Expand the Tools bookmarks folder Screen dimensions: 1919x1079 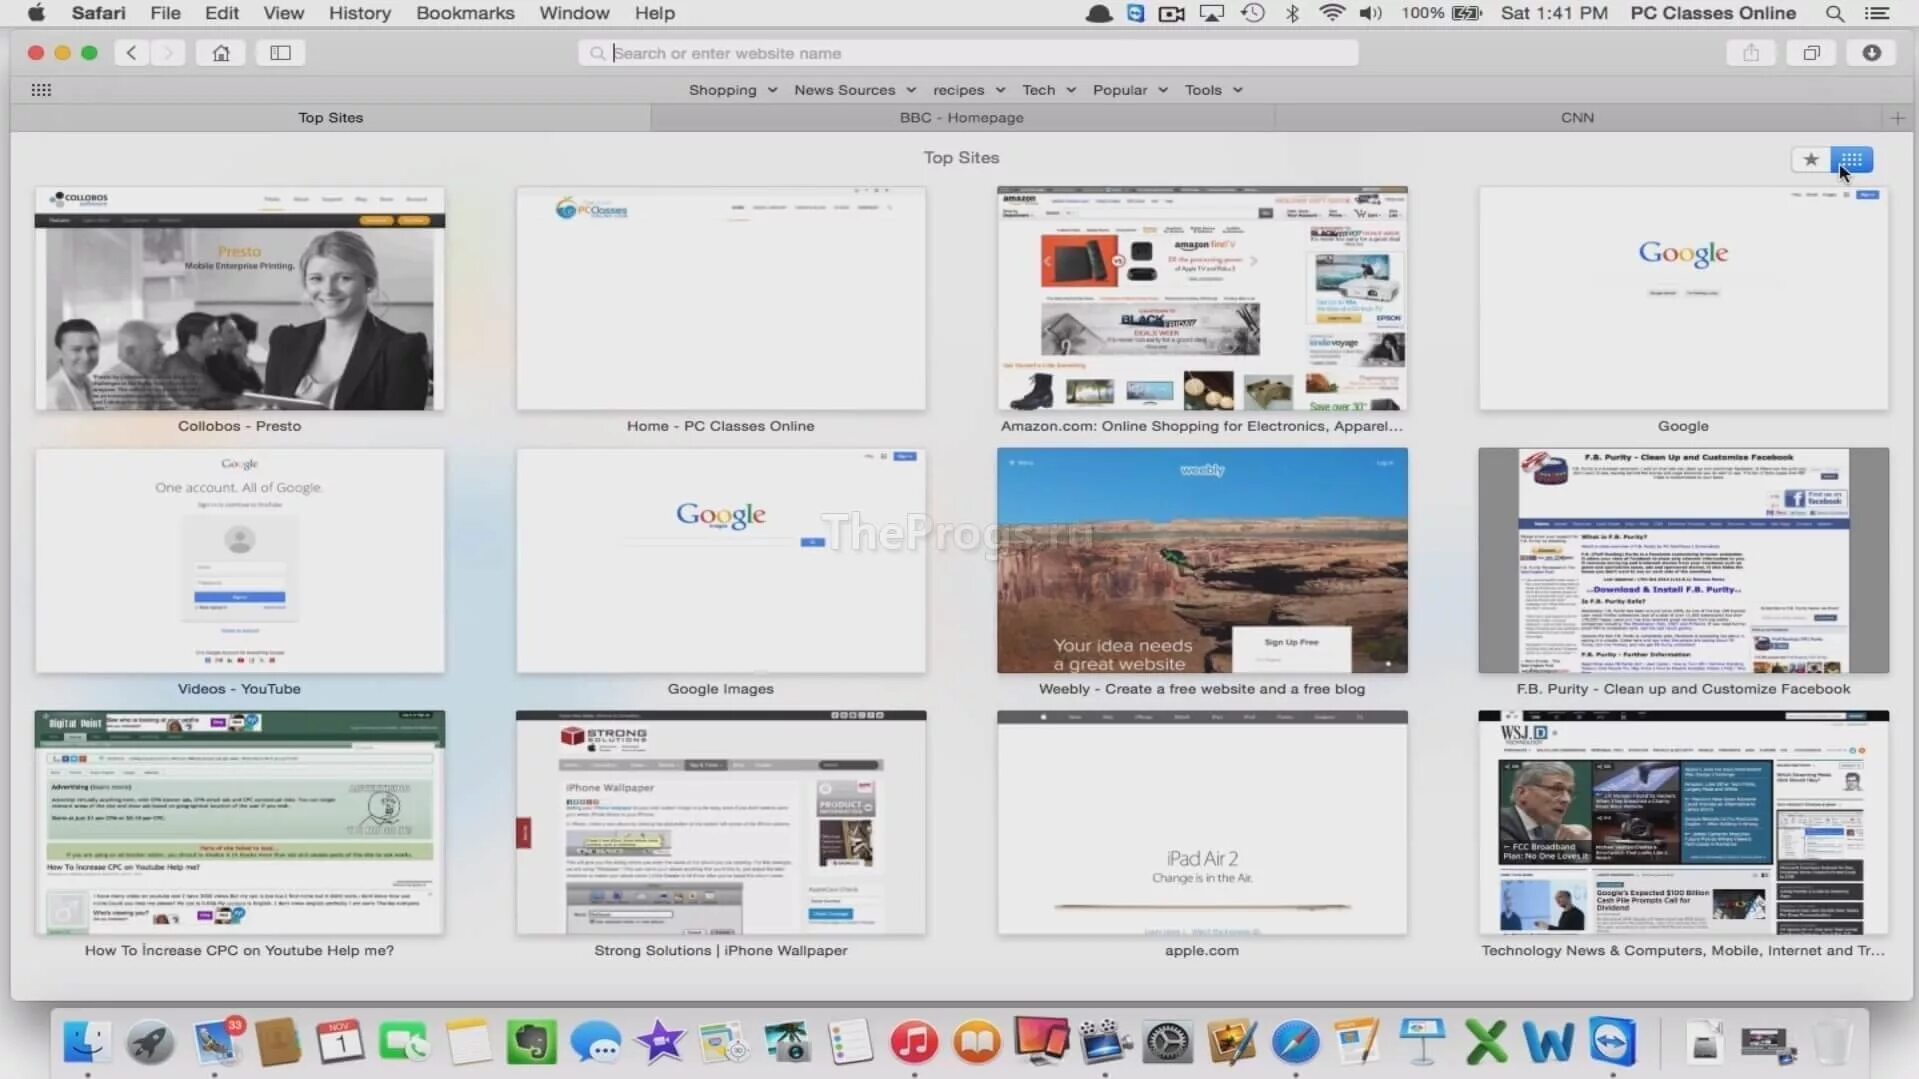click(x=1213, y=90)
